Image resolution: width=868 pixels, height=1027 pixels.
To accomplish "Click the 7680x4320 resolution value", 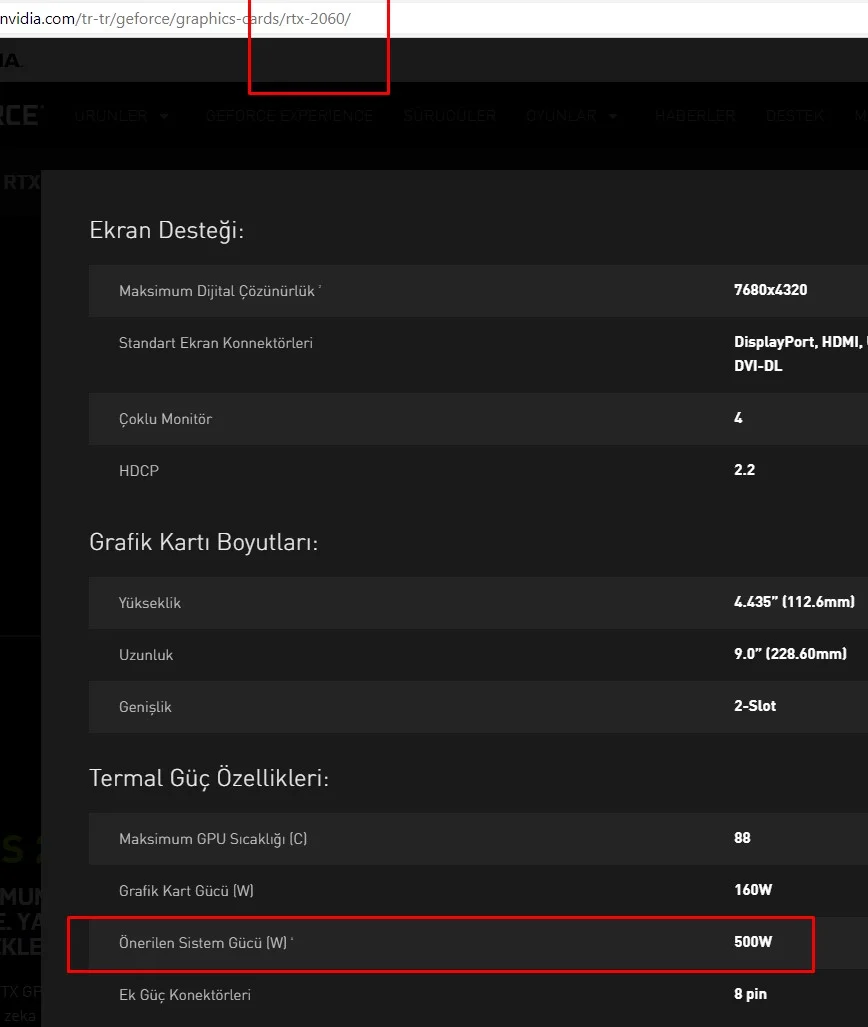I will [770, 290].
